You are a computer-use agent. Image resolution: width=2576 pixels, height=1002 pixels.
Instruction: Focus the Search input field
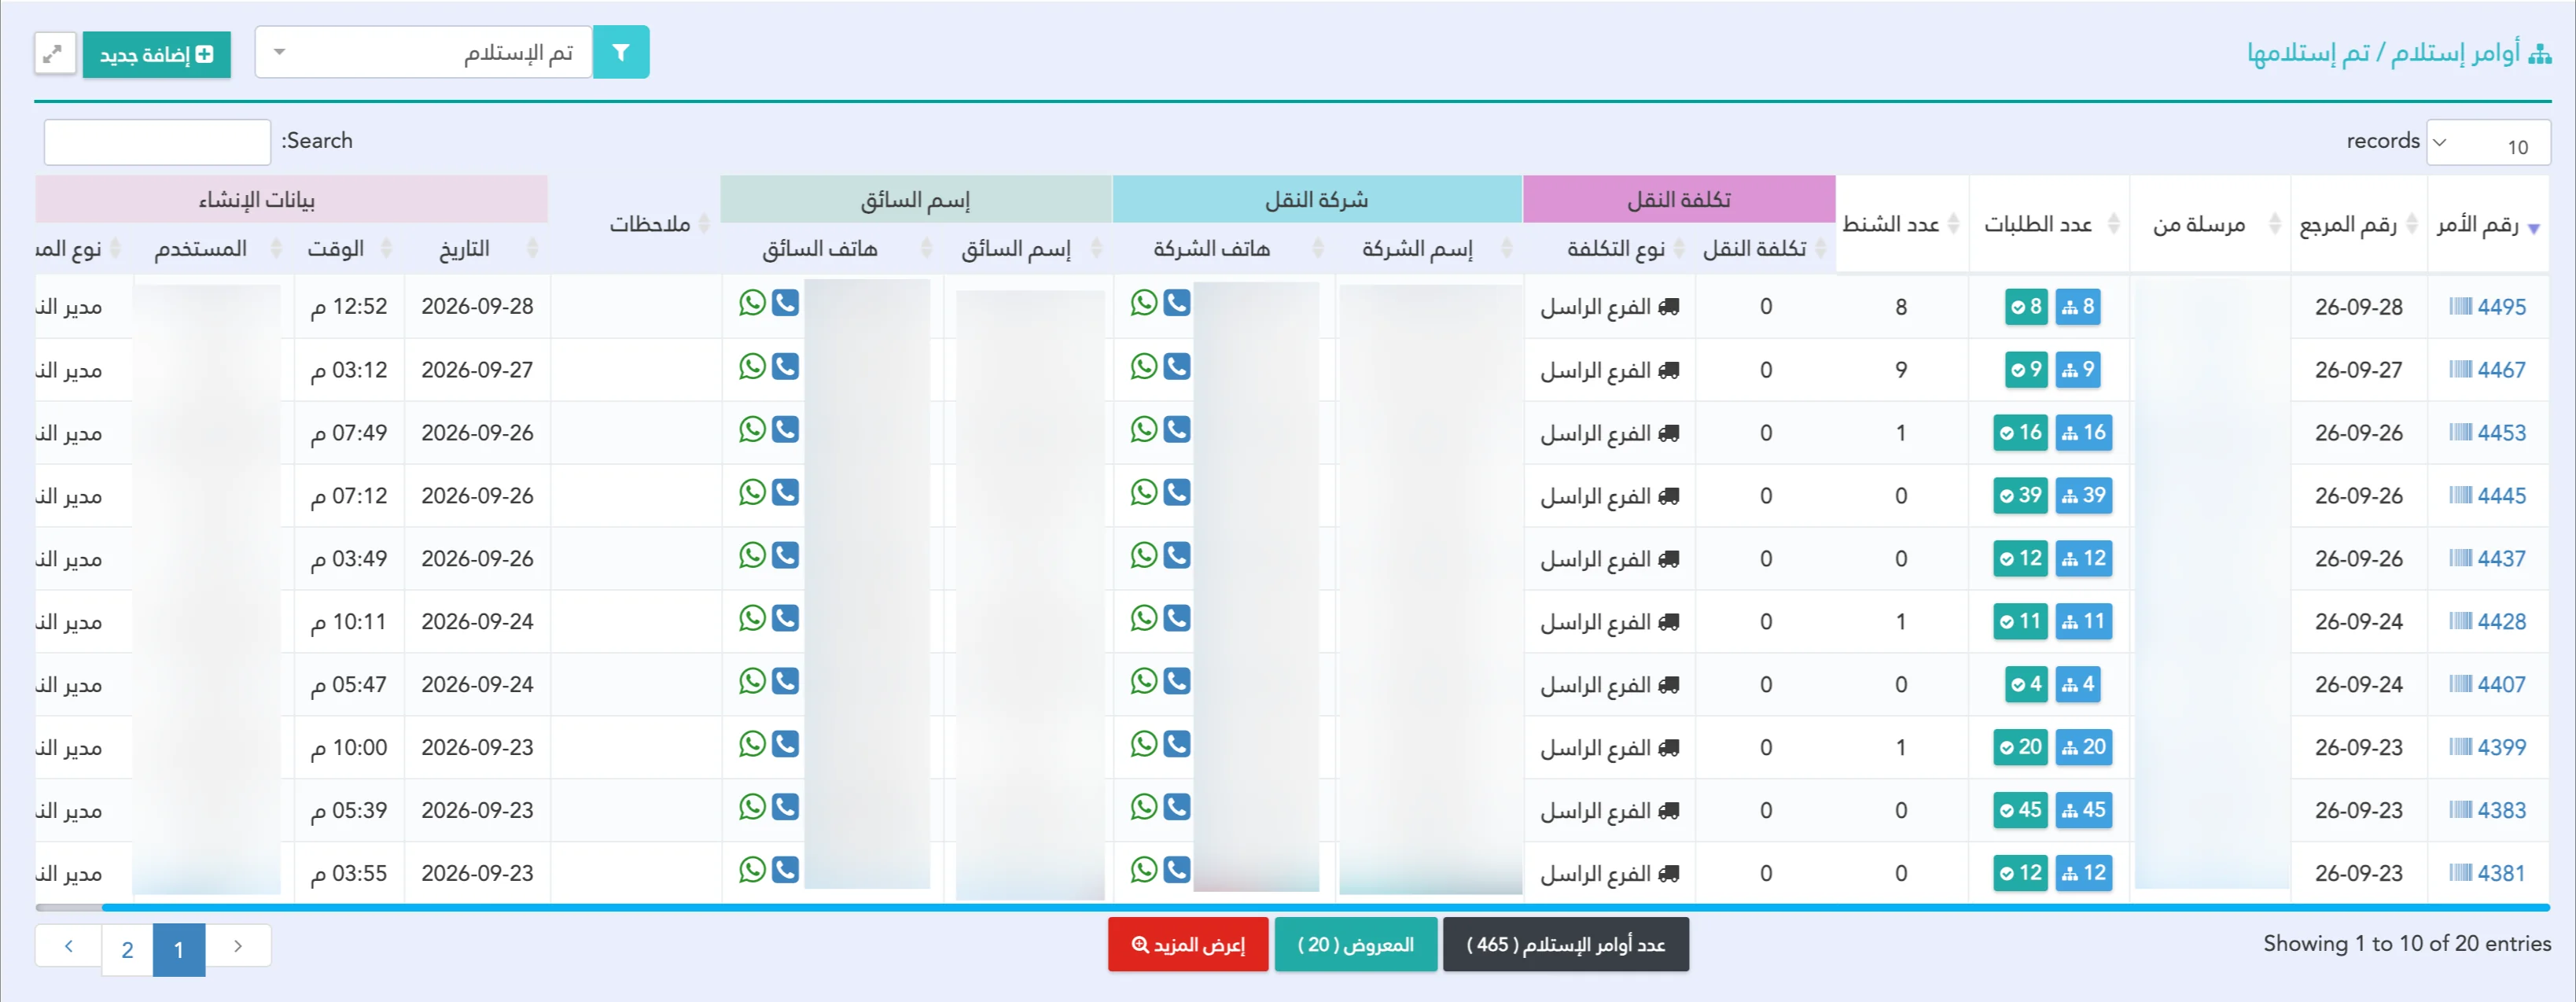[x=157, y=142]
